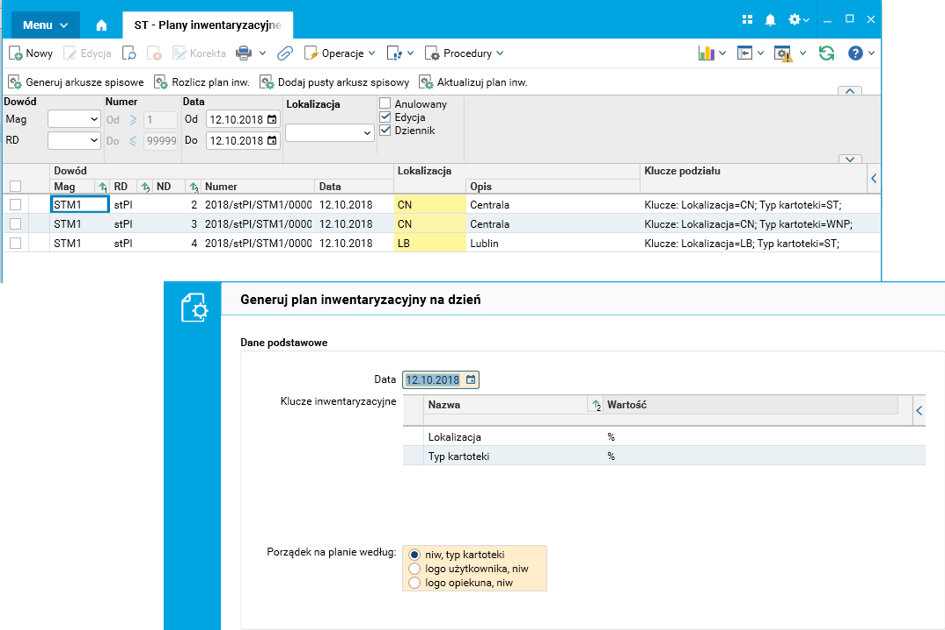
Task: Expand the printer dropdown arrow
Action: [x=263, y=53]
